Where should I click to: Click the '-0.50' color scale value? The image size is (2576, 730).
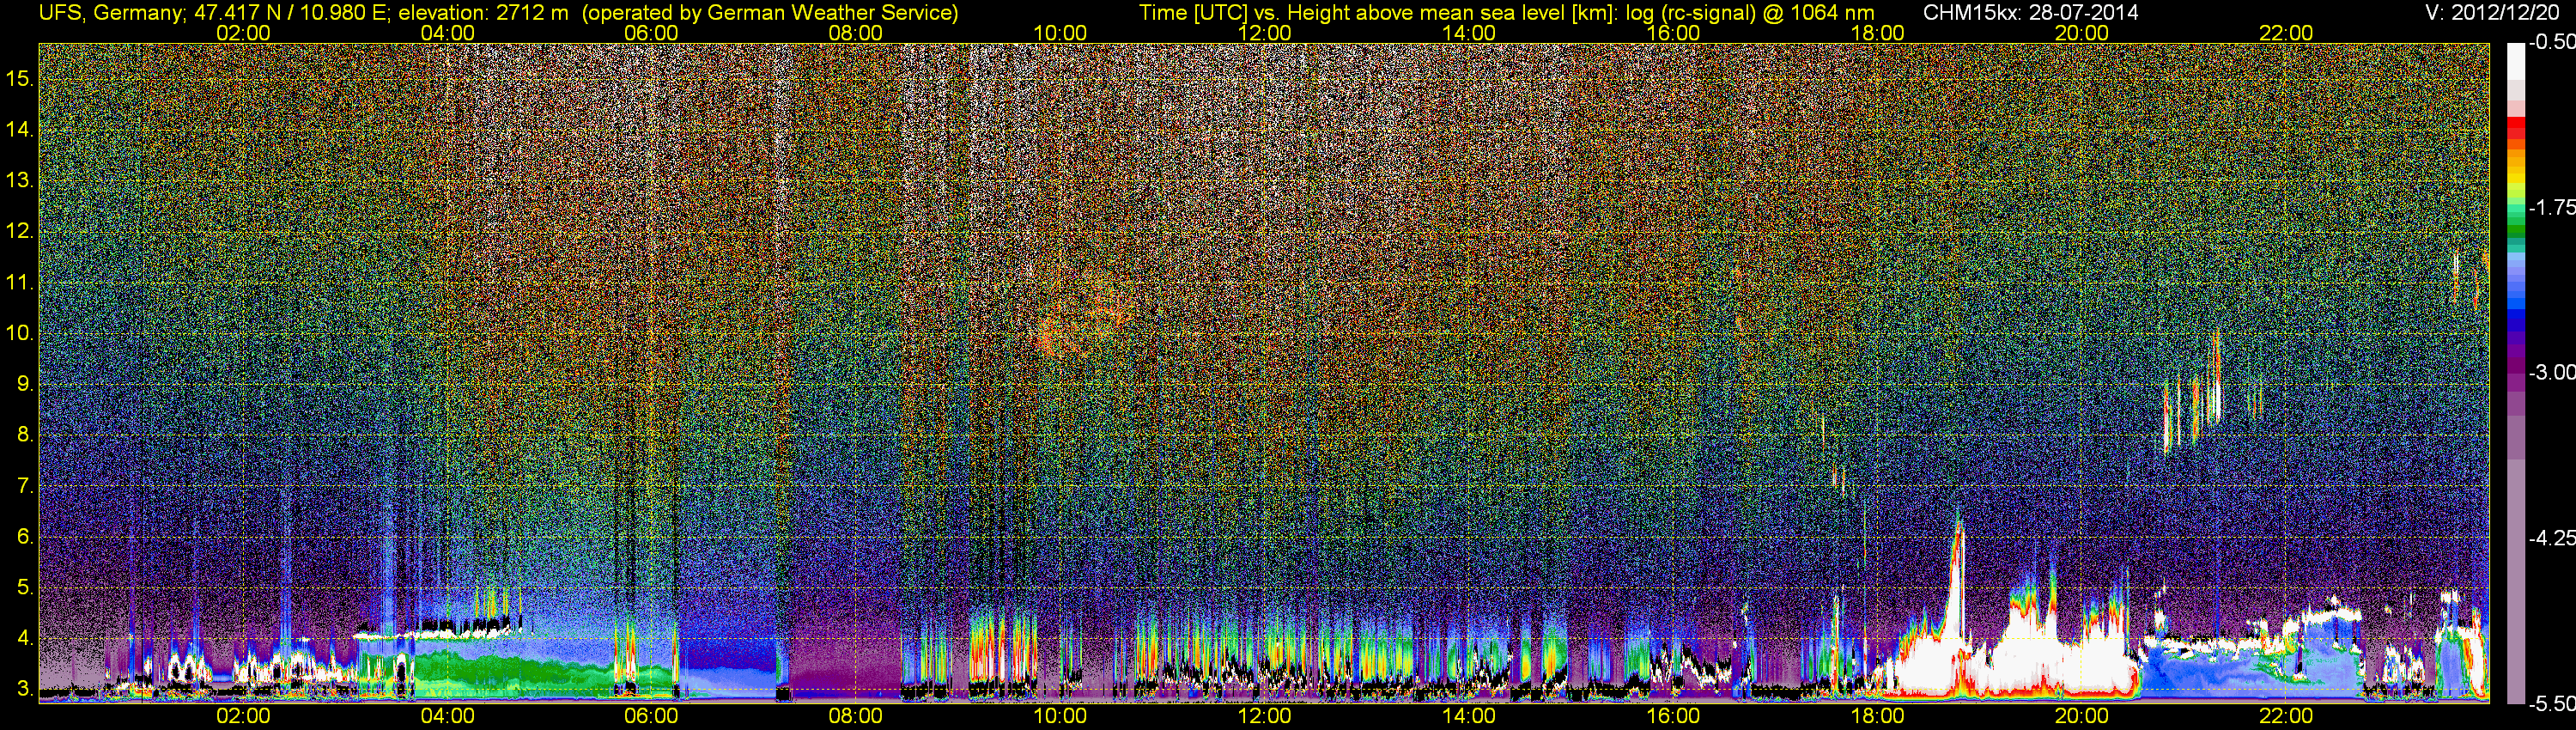pyautogui.click(x=2551, y=42)
